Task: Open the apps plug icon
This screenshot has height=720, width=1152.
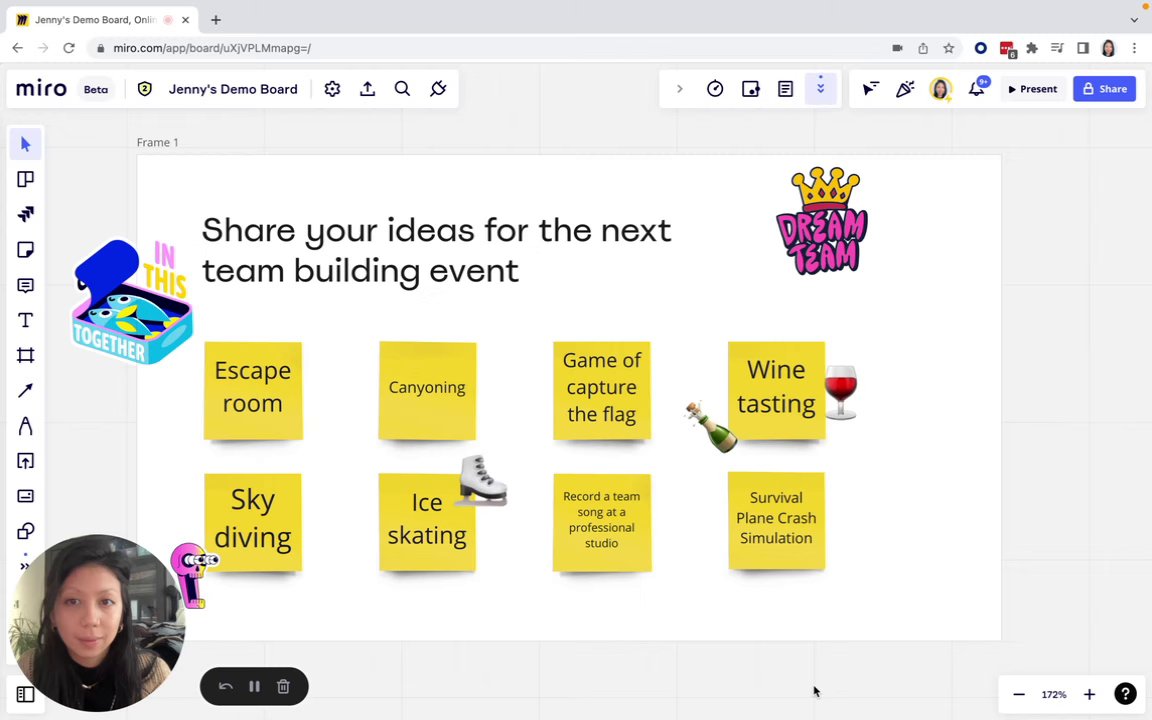Action: 438,89
